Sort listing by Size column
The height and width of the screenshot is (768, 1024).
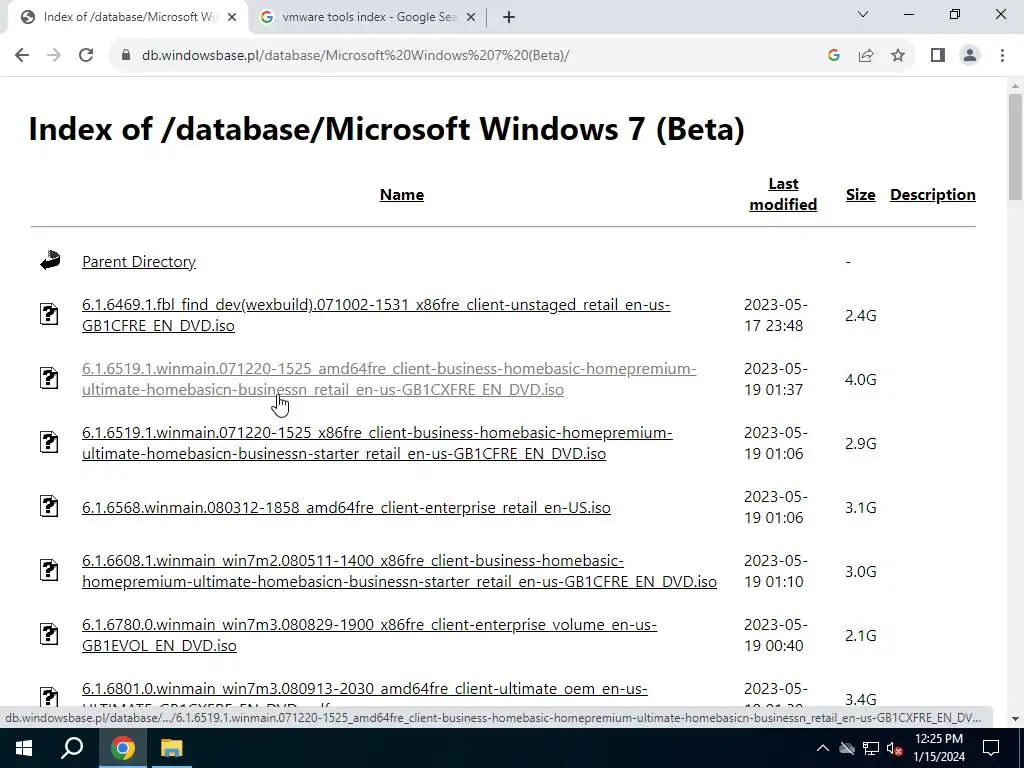(860, 195)
